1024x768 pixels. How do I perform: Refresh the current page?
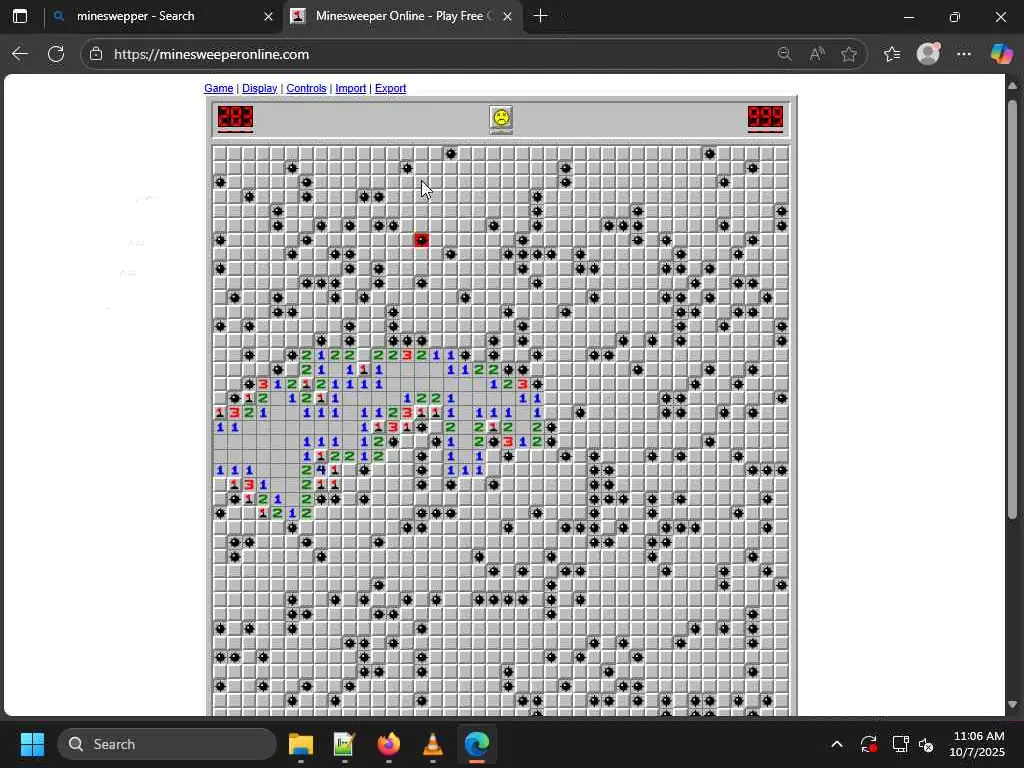(56, 54)
